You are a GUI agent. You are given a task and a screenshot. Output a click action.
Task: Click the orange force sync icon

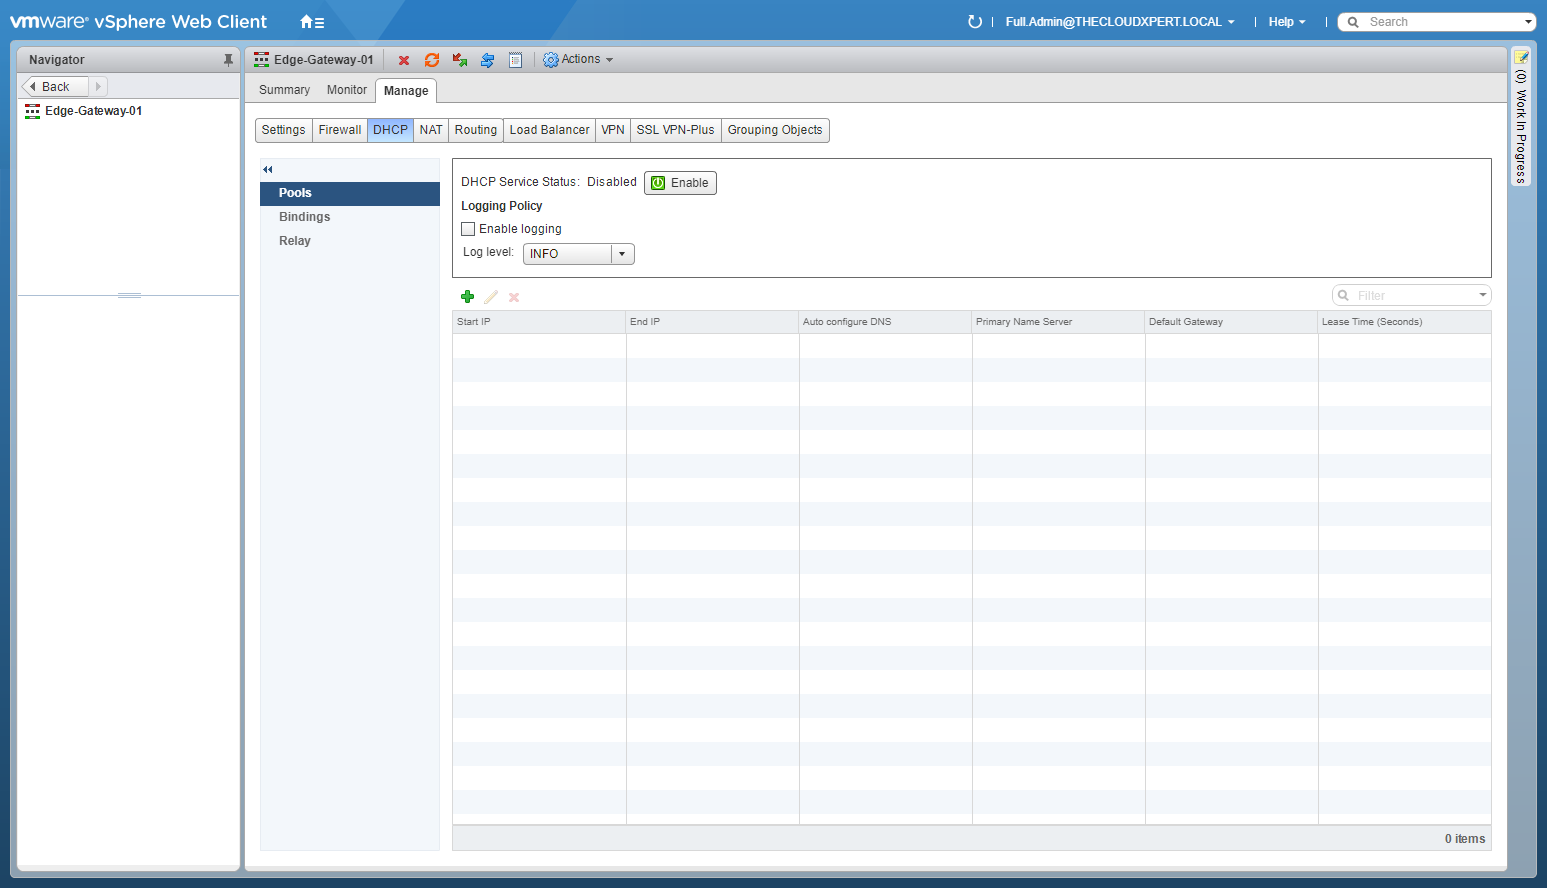click(432, 61)
